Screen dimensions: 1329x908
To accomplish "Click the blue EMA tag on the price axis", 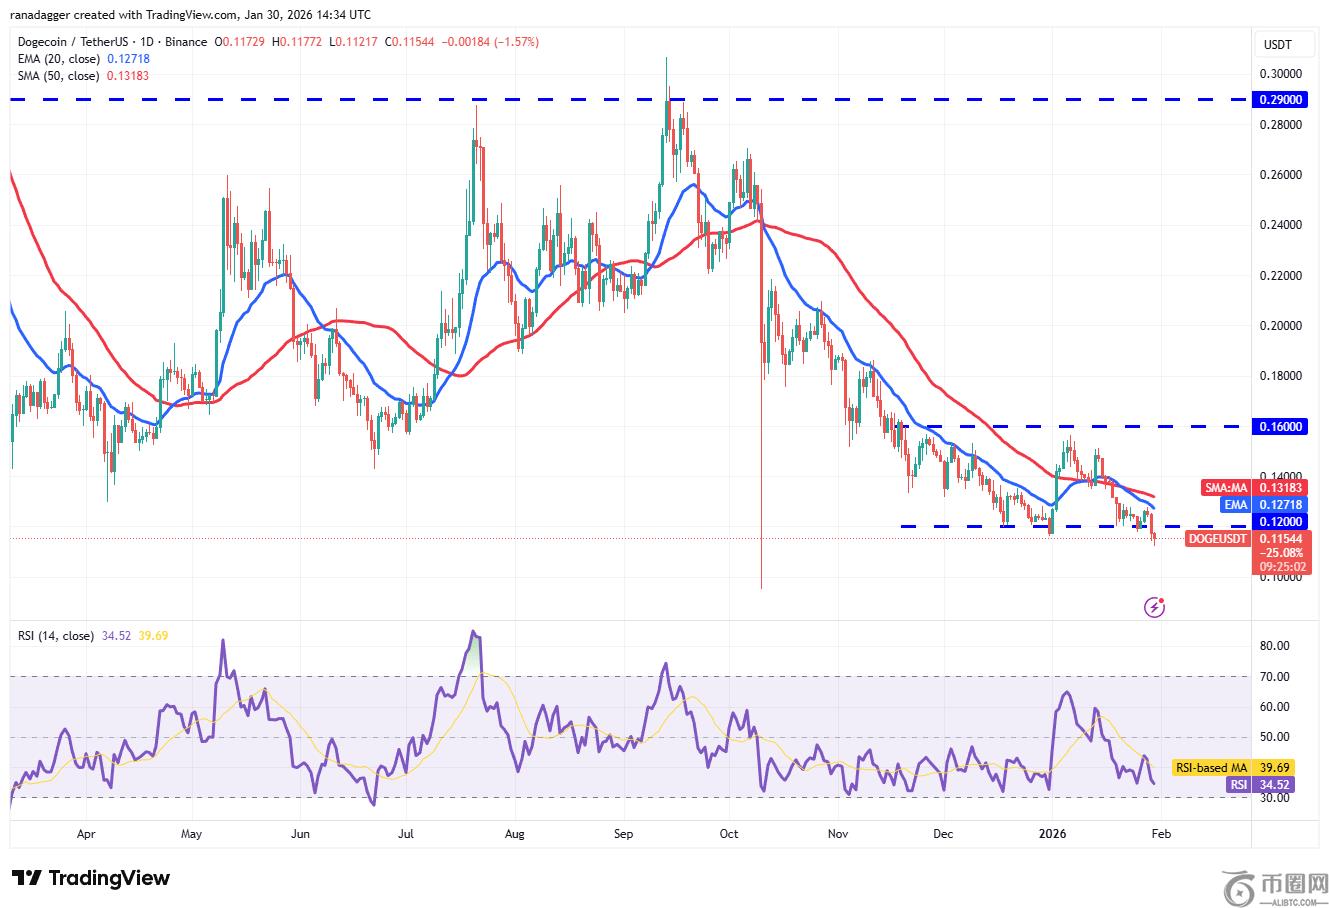I will click(x=1235, y=505).
